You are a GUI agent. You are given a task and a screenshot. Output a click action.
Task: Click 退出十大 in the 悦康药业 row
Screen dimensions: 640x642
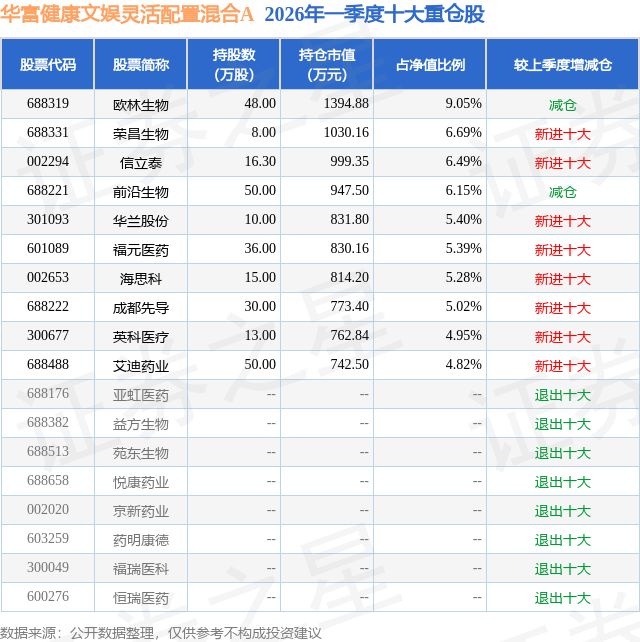click(x=563, y=483)
